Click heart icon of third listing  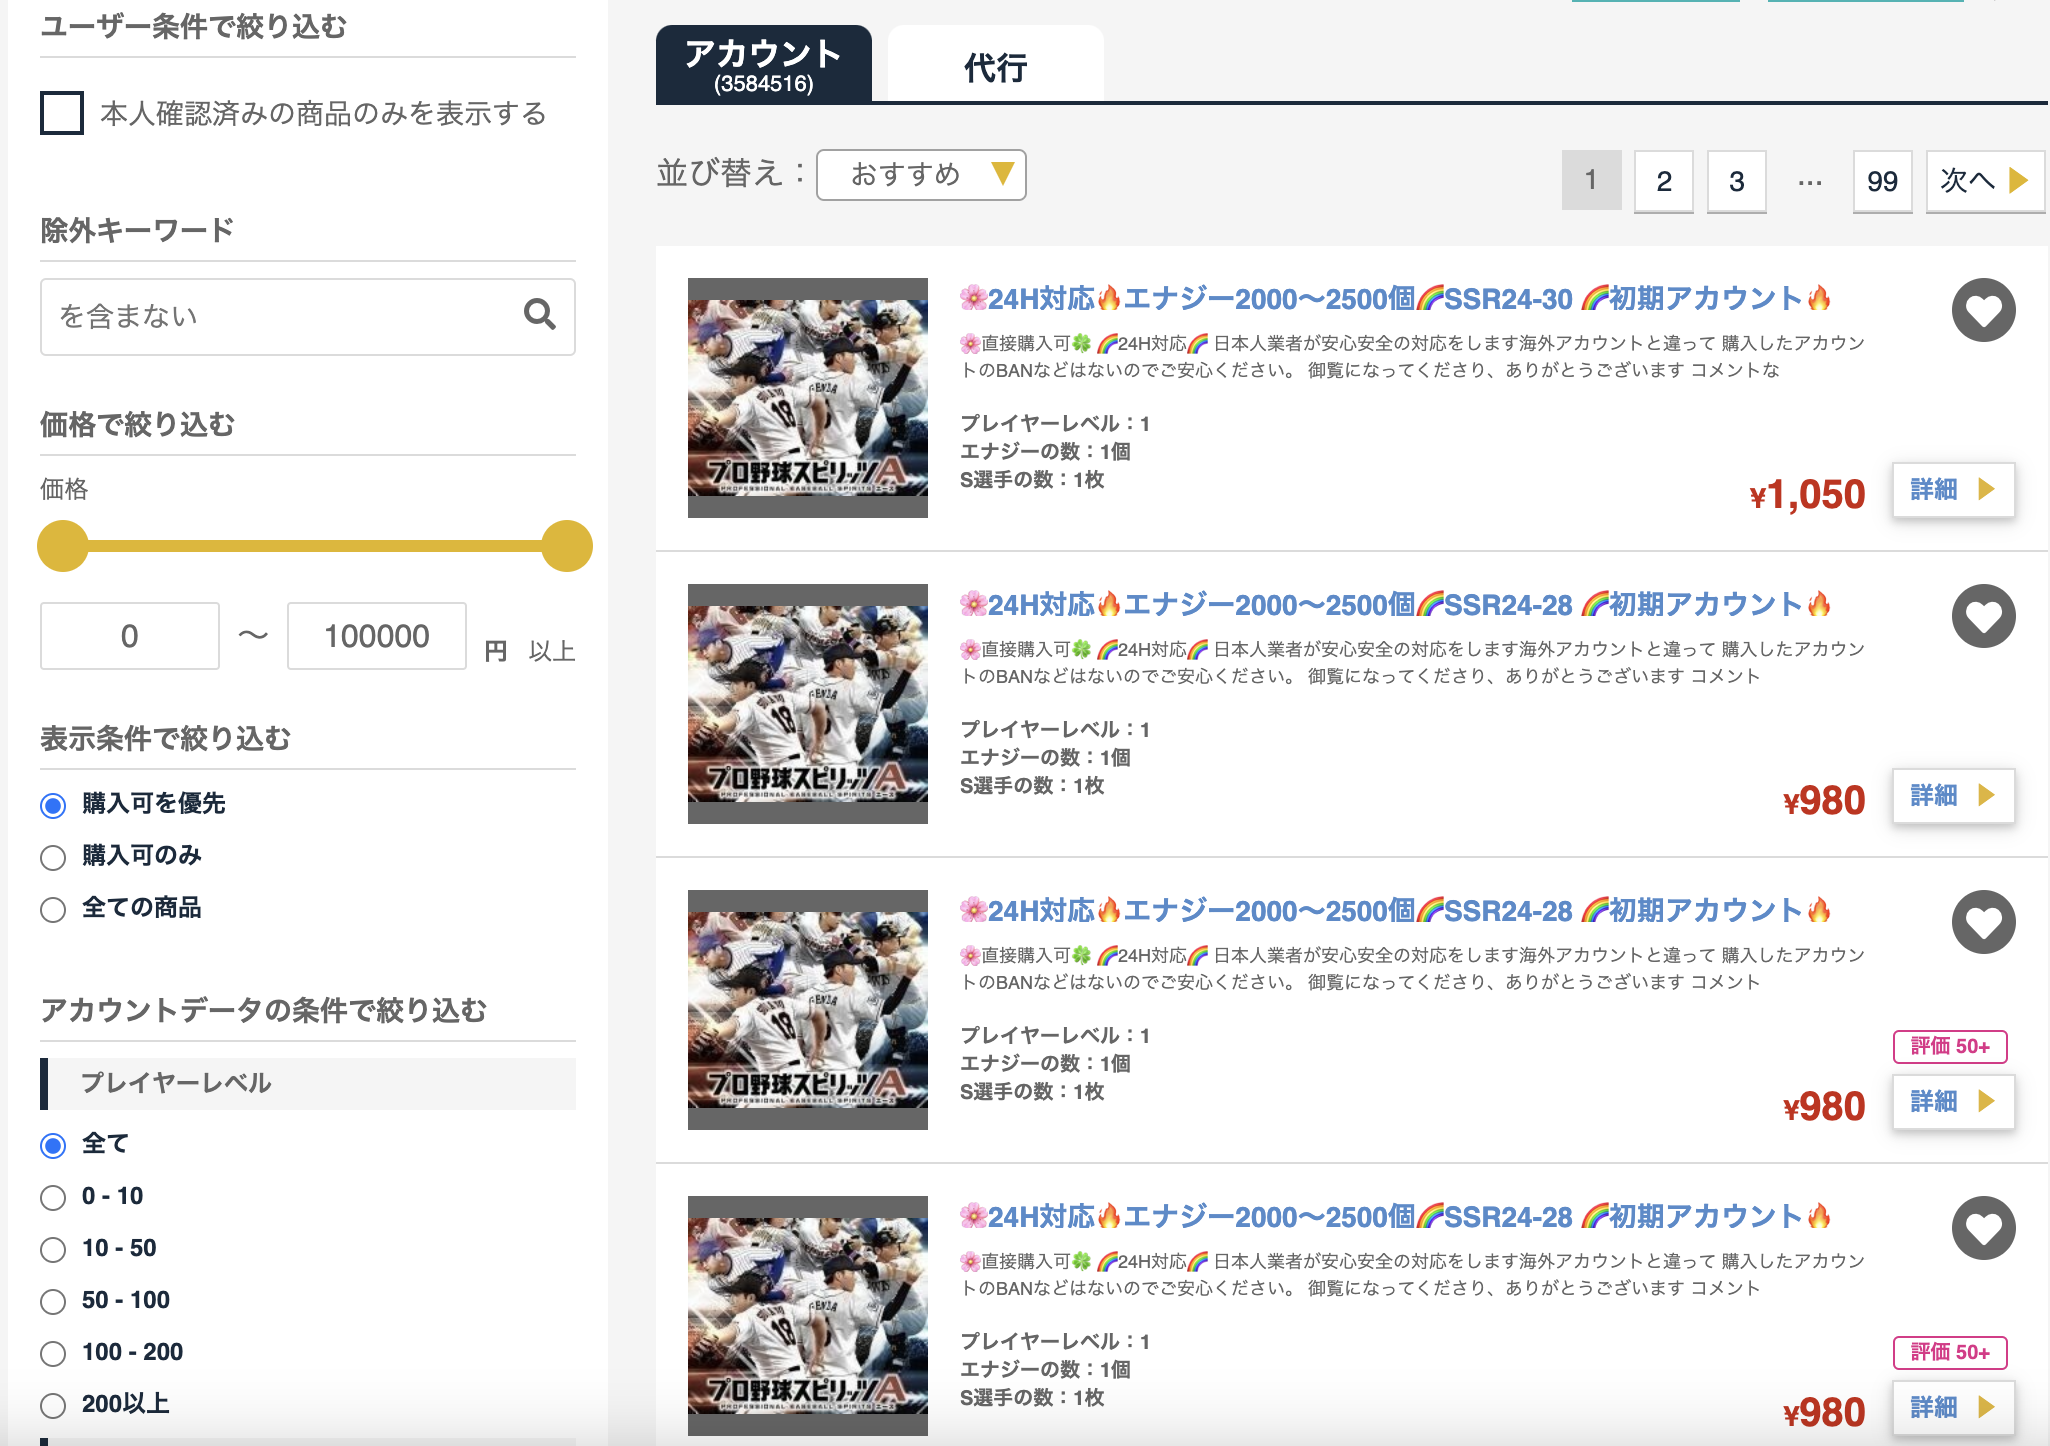pos(1983,922)
